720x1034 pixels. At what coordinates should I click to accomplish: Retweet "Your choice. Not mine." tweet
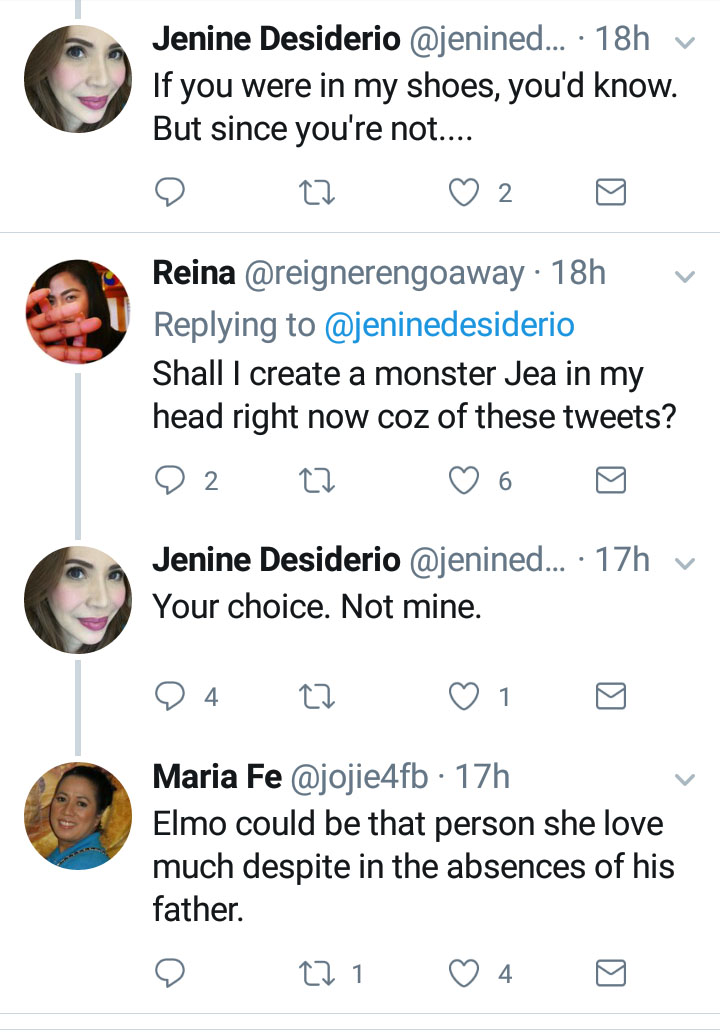[x=316, y=696]
